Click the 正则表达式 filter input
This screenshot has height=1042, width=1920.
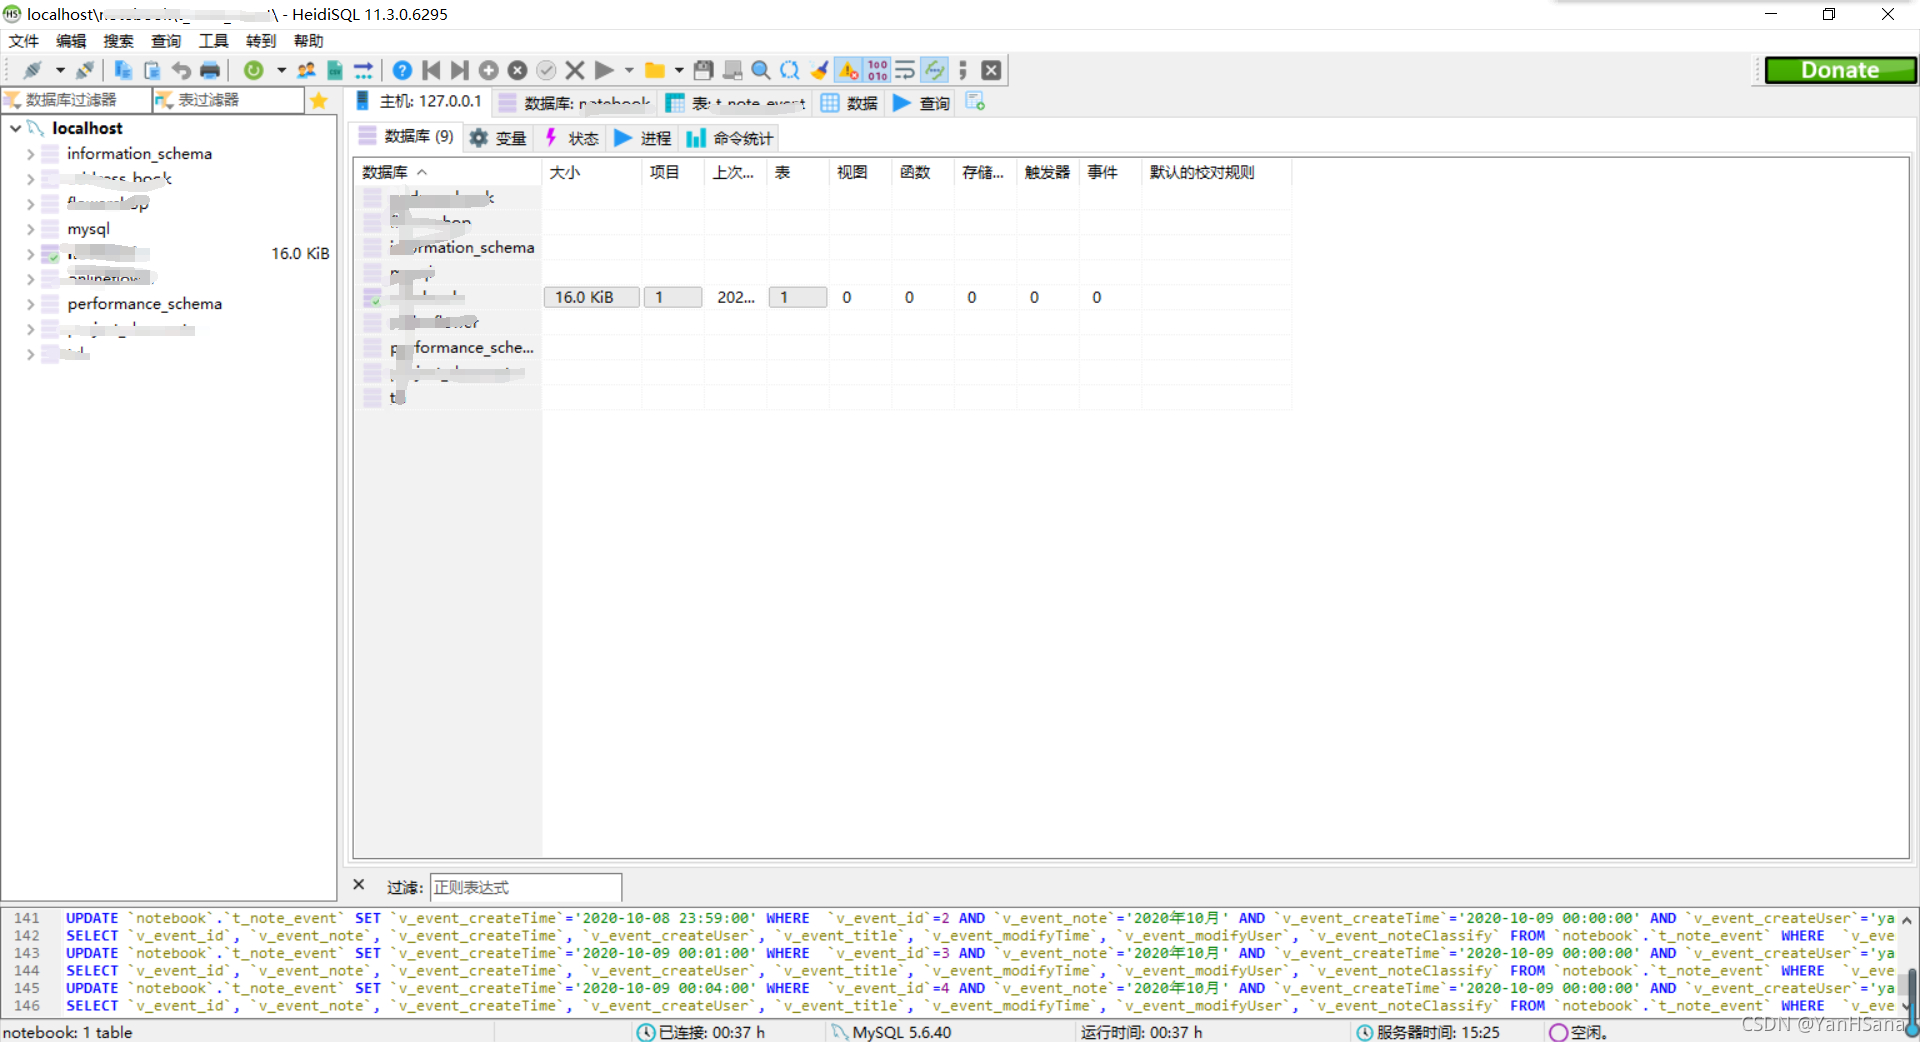click(526, 887)
